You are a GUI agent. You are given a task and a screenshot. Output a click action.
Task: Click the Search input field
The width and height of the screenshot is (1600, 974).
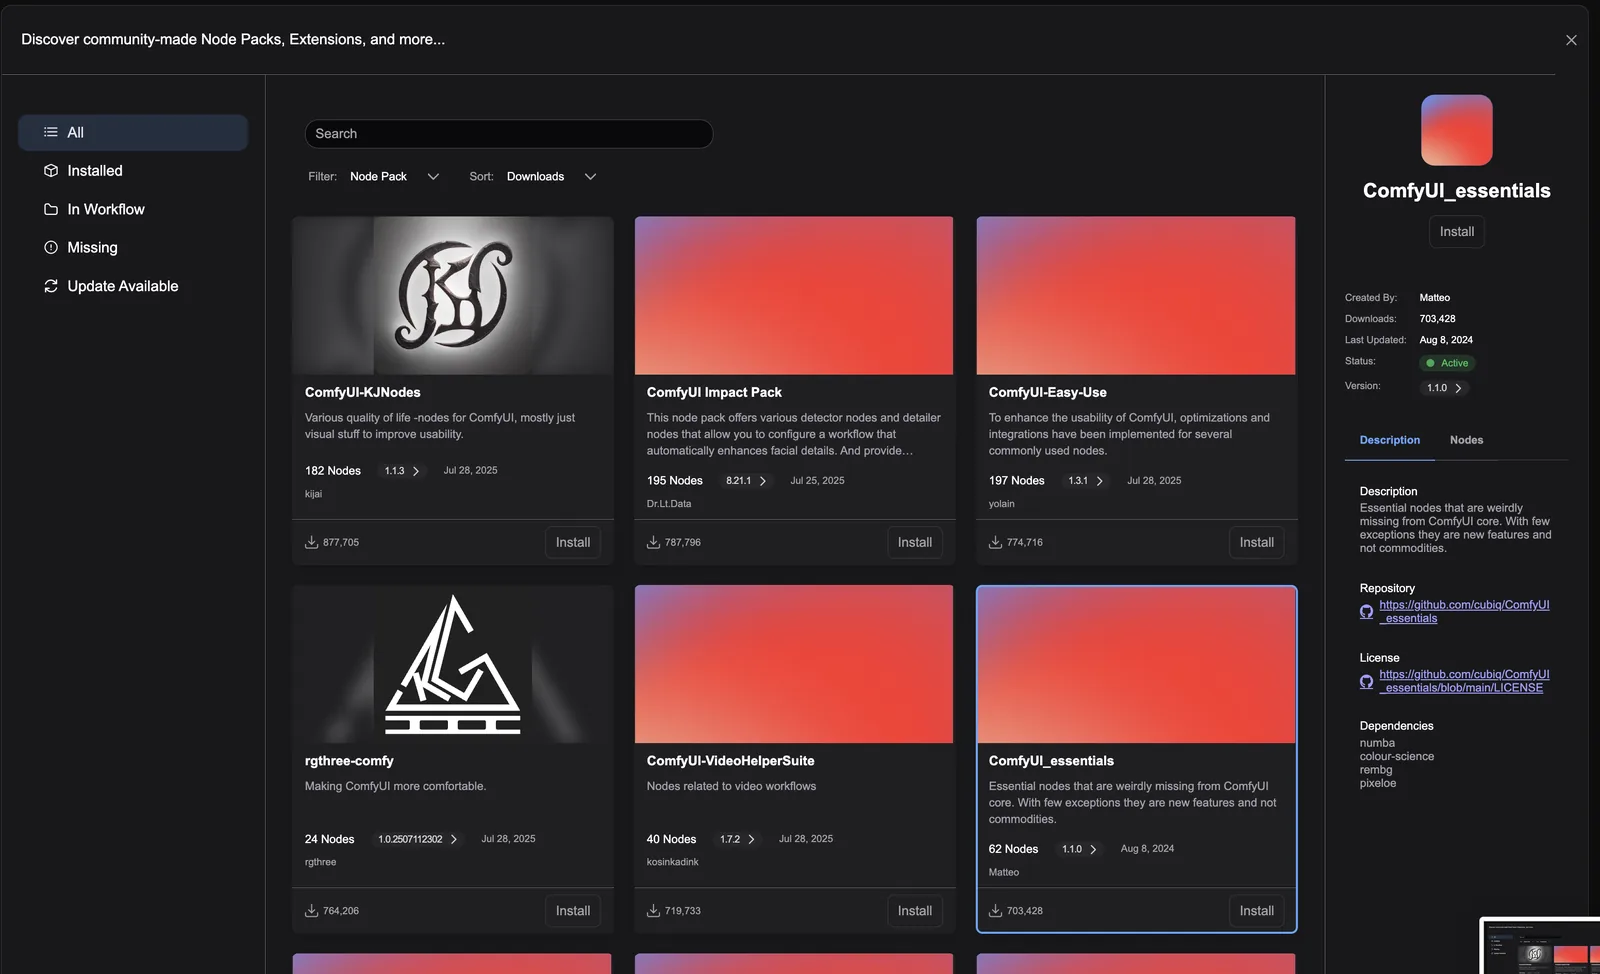[x=509, y=134]
